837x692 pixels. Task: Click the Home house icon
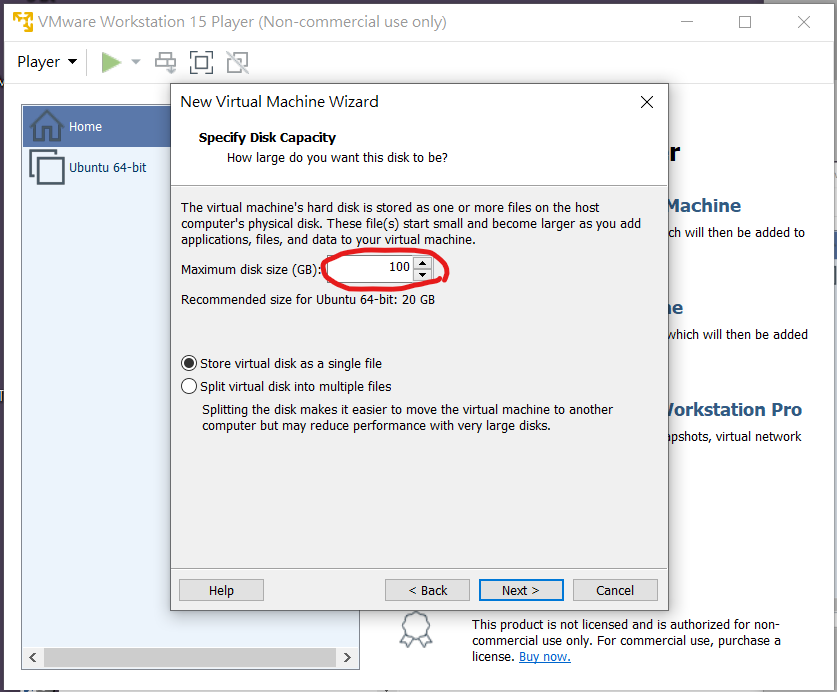(x=46, y=126)
